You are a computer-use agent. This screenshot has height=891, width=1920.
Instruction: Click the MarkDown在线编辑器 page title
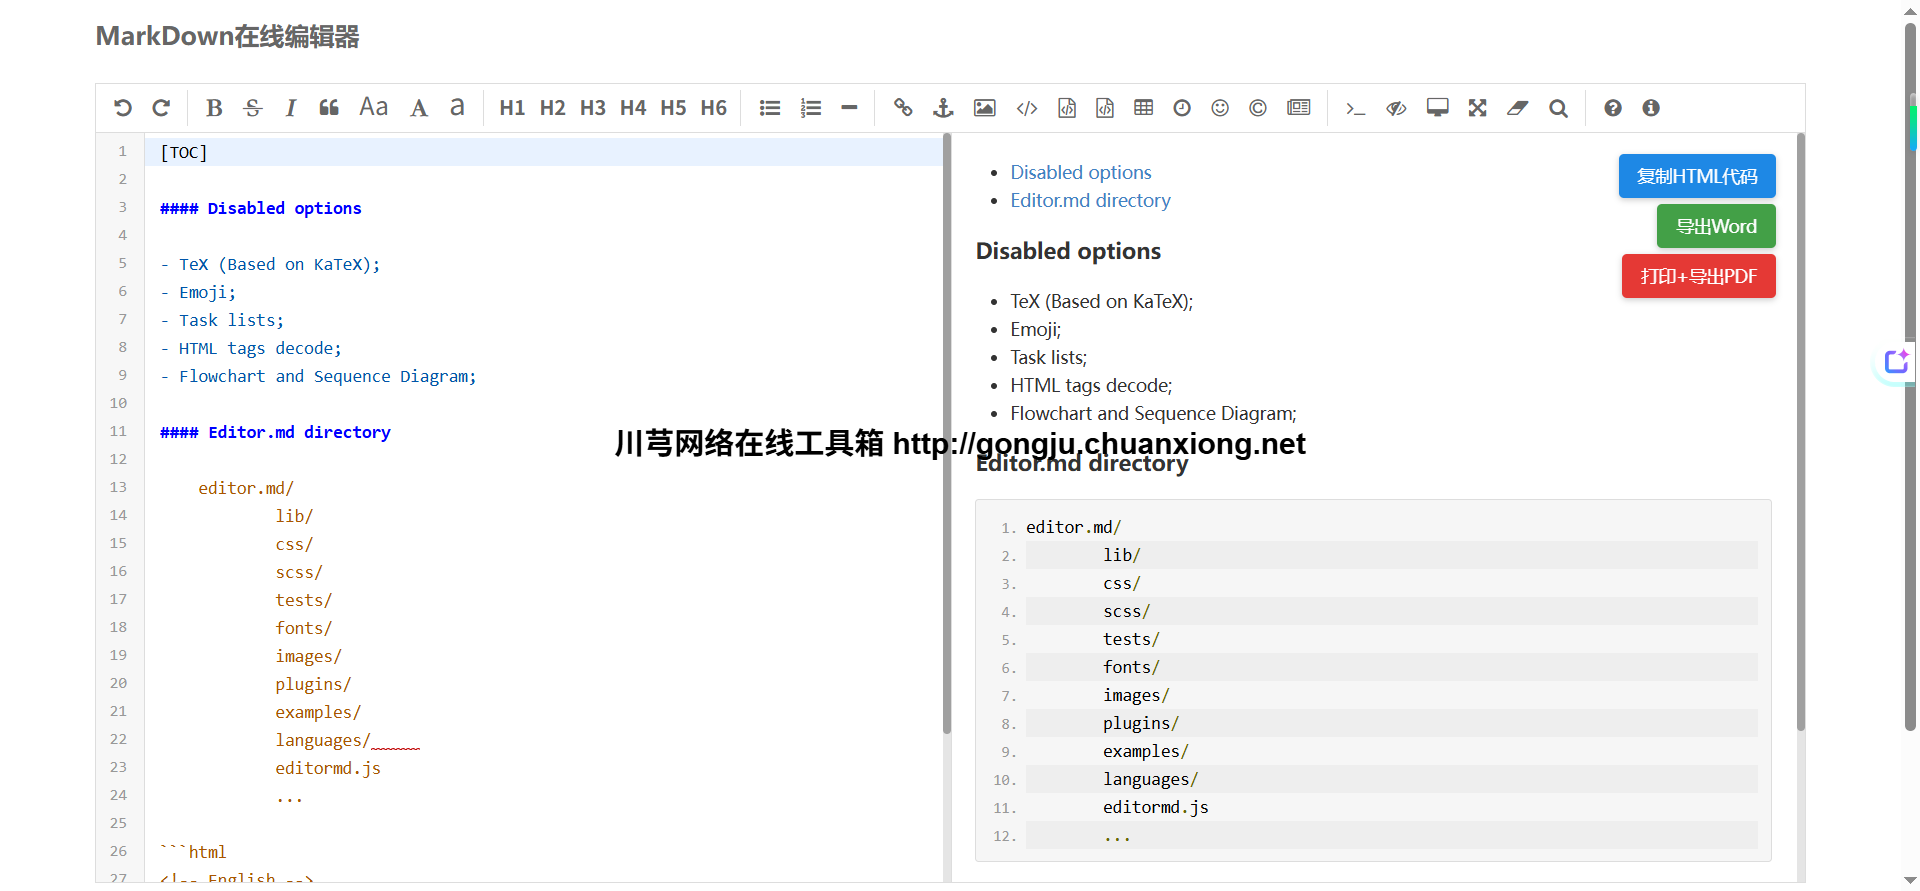coord(227,37)
